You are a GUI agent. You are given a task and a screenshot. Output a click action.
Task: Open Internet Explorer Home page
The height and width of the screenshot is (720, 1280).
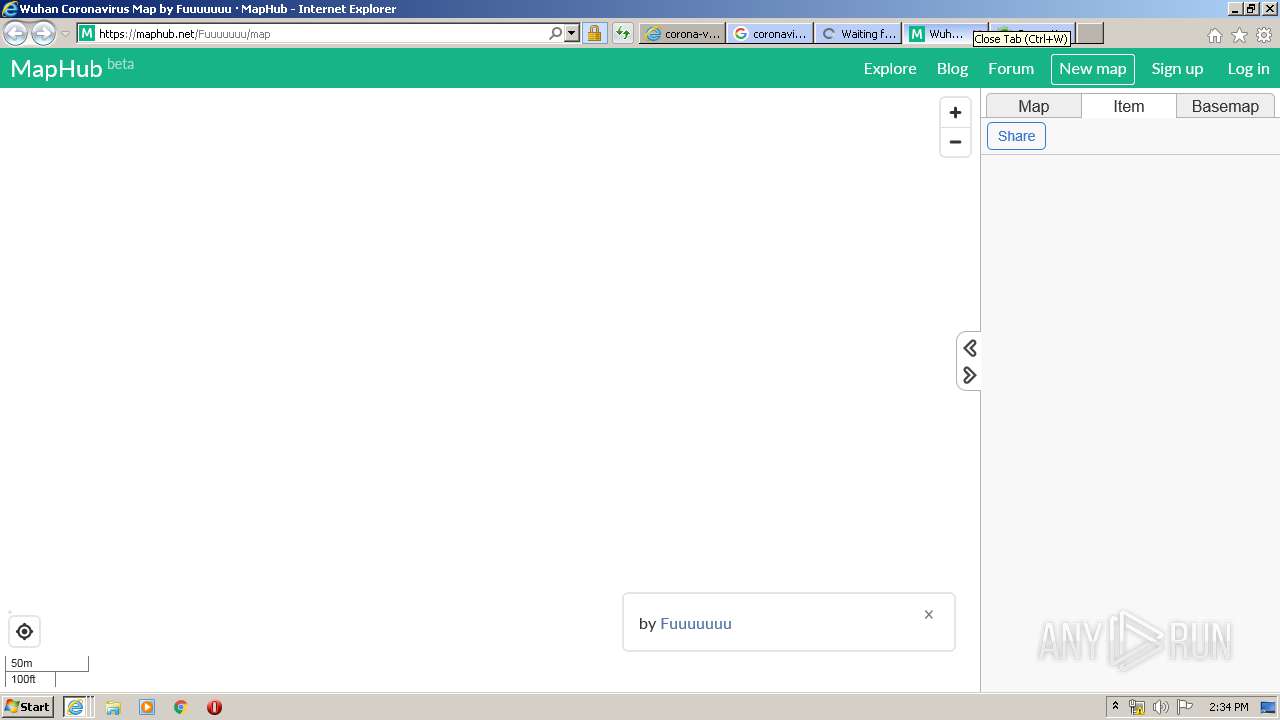(x=1214, y=35)
